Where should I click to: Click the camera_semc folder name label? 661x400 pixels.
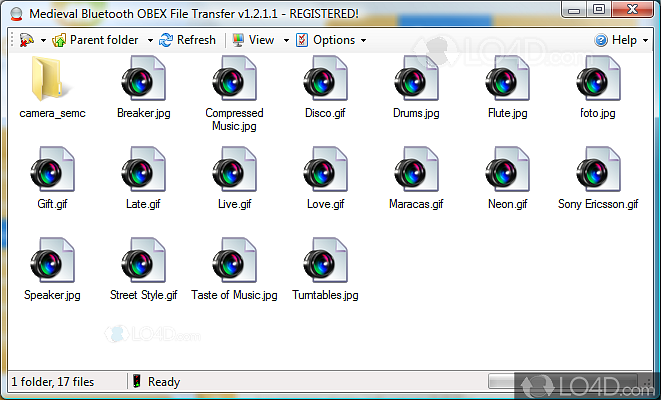click(x=52, y=113)
